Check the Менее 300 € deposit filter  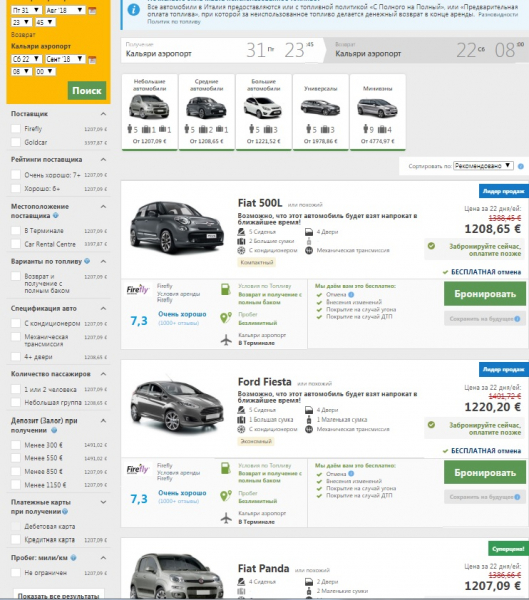pos(16,445)
